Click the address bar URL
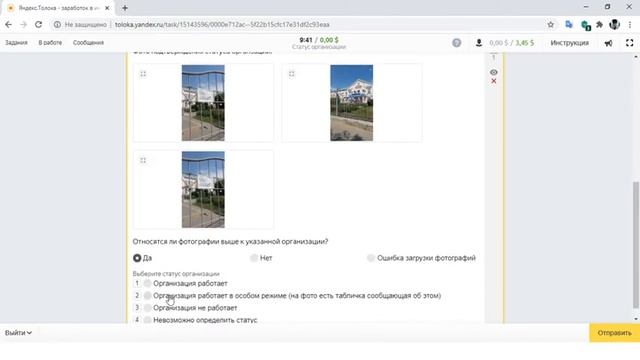Screen dimensions: 640x360 [222, 24]
